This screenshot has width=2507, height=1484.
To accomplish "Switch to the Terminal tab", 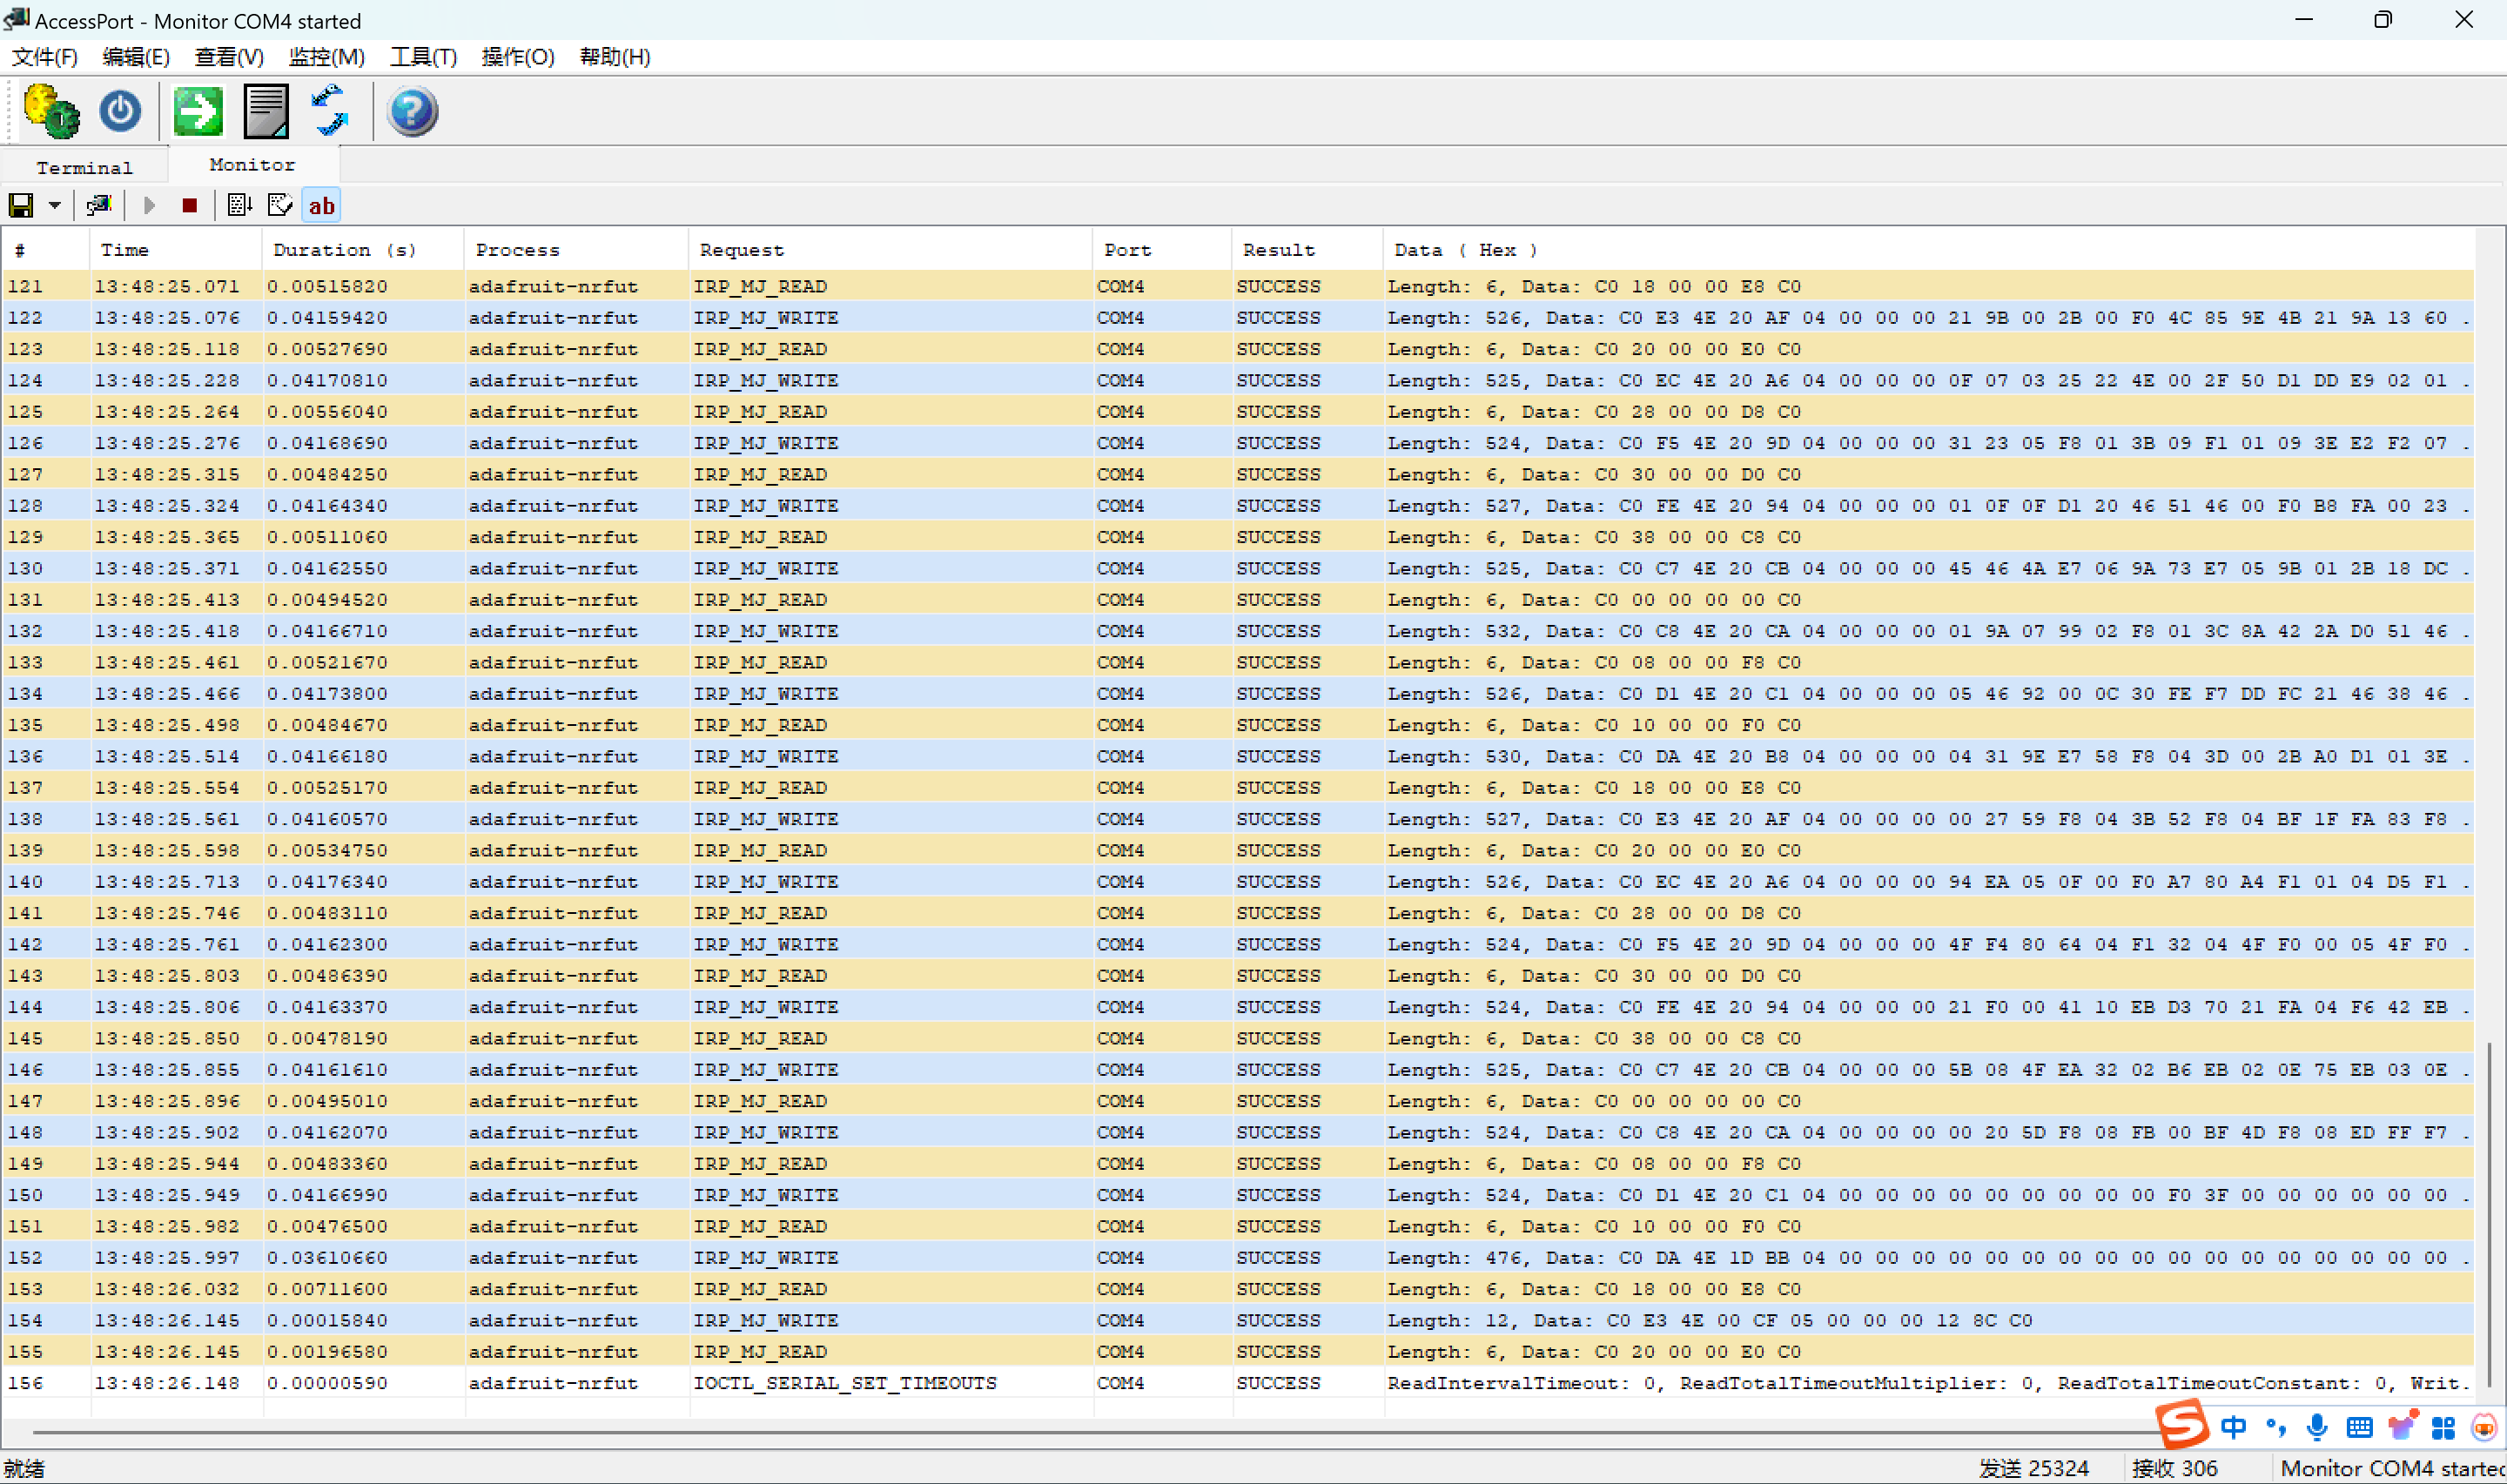I will coord(84,167).
